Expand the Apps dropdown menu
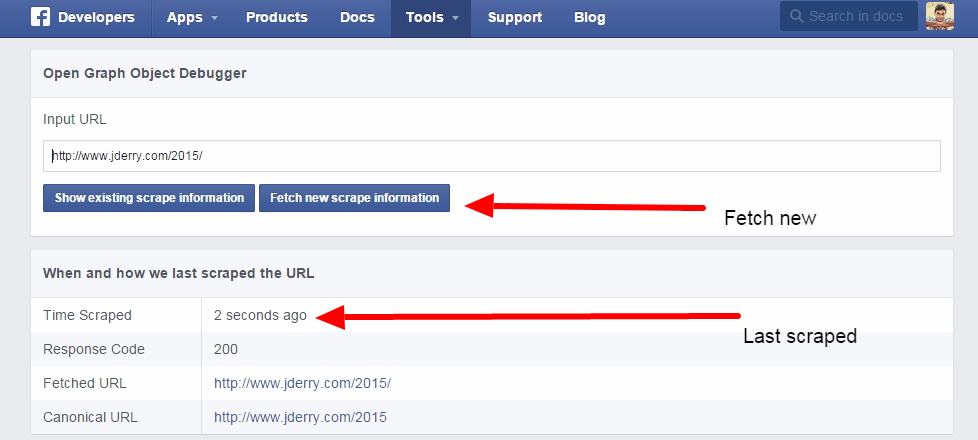Image resolution: width=978 pixels, height=440 pixels. click(x=192, y=17)
